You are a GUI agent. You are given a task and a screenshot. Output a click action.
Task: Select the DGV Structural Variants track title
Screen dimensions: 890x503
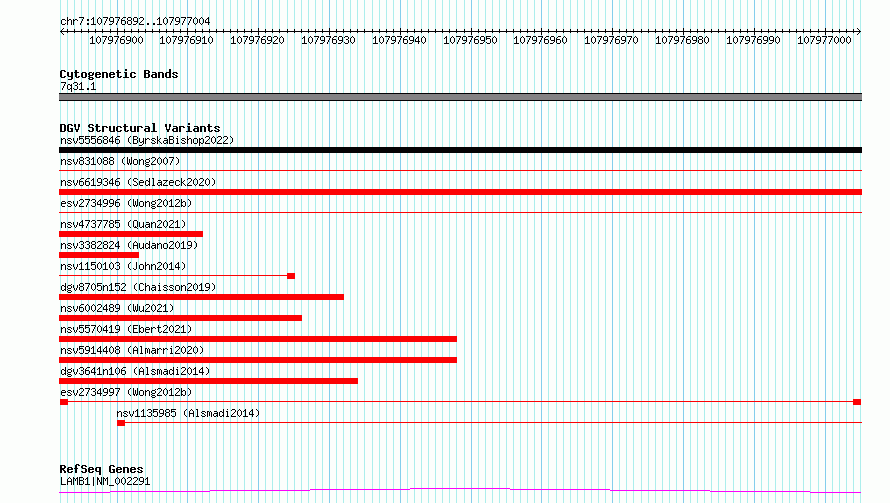(x=140, y=128)
